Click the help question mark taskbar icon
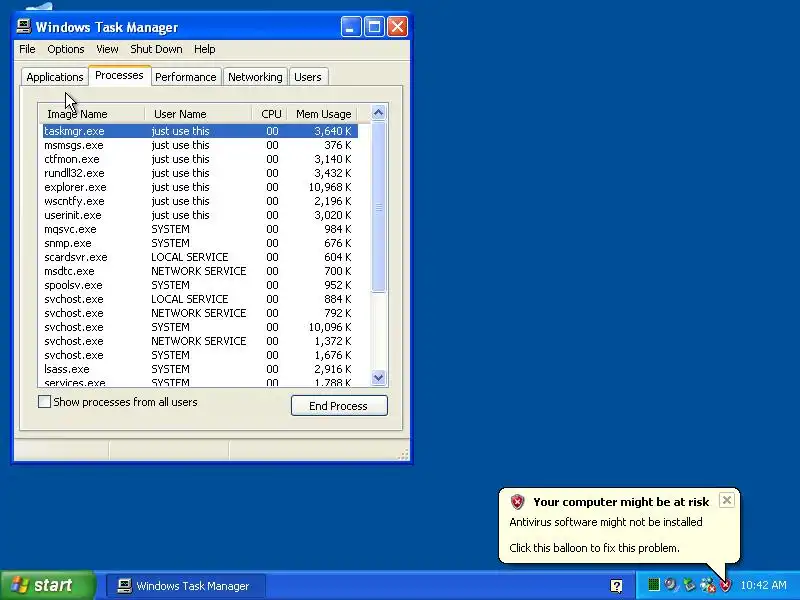 coord(616,586)
